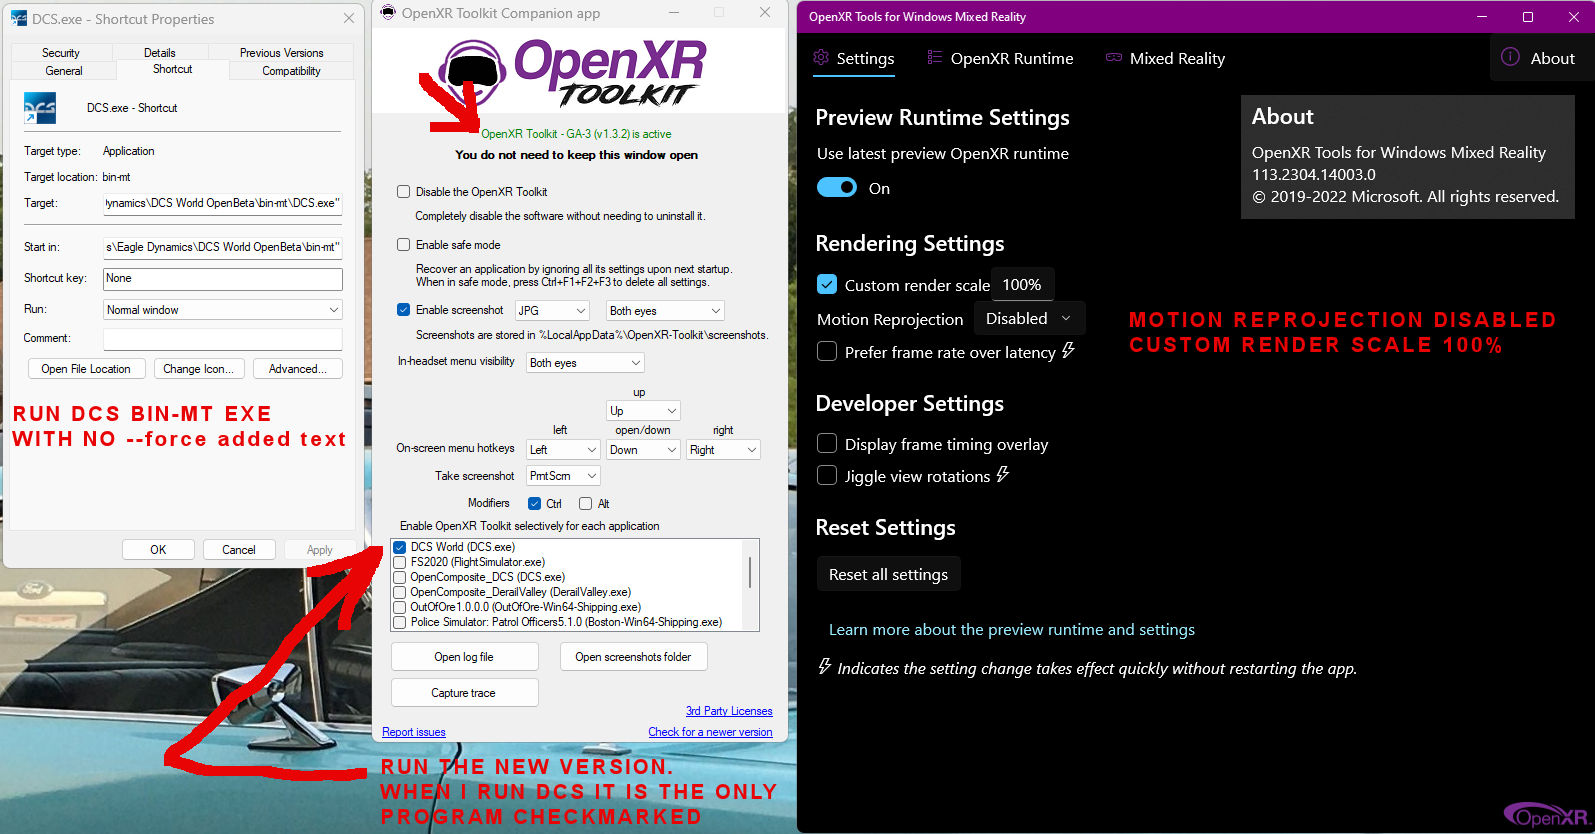1595x834 pixels.
Task: Switch to the Details tab
Action: click(x=160, y=53)
